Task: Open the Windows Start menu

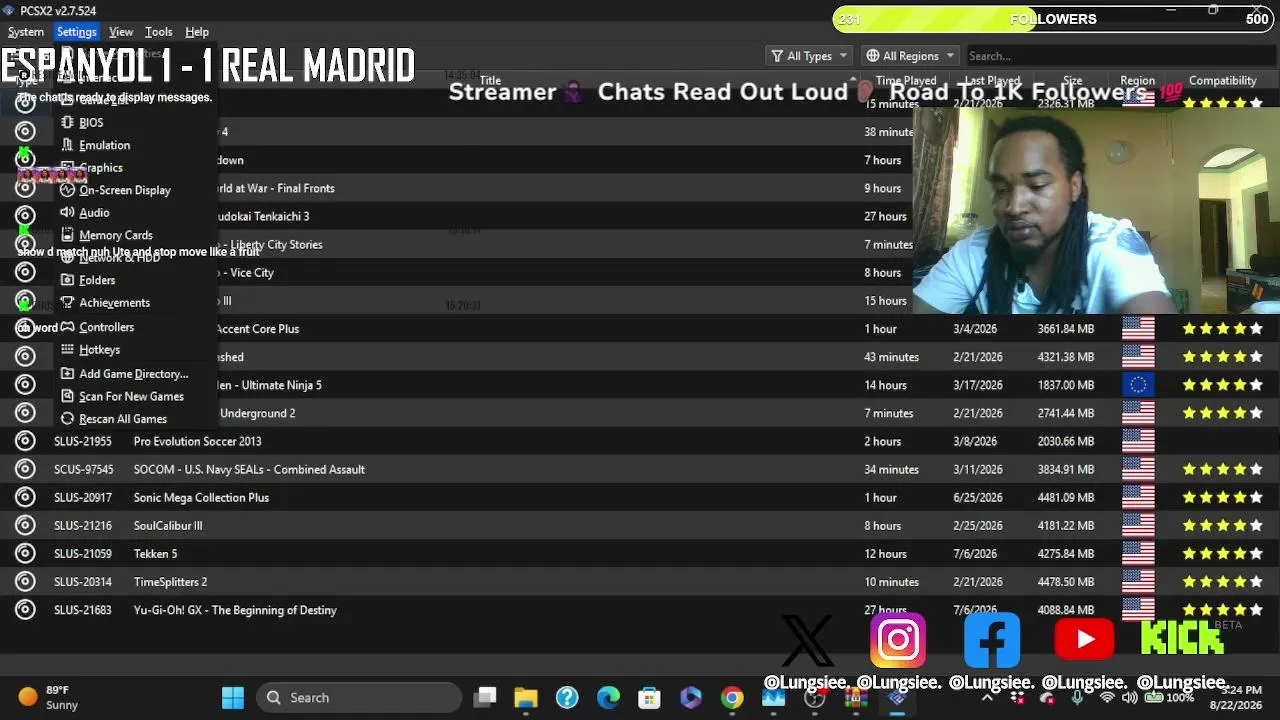Action: click(233, 698)
